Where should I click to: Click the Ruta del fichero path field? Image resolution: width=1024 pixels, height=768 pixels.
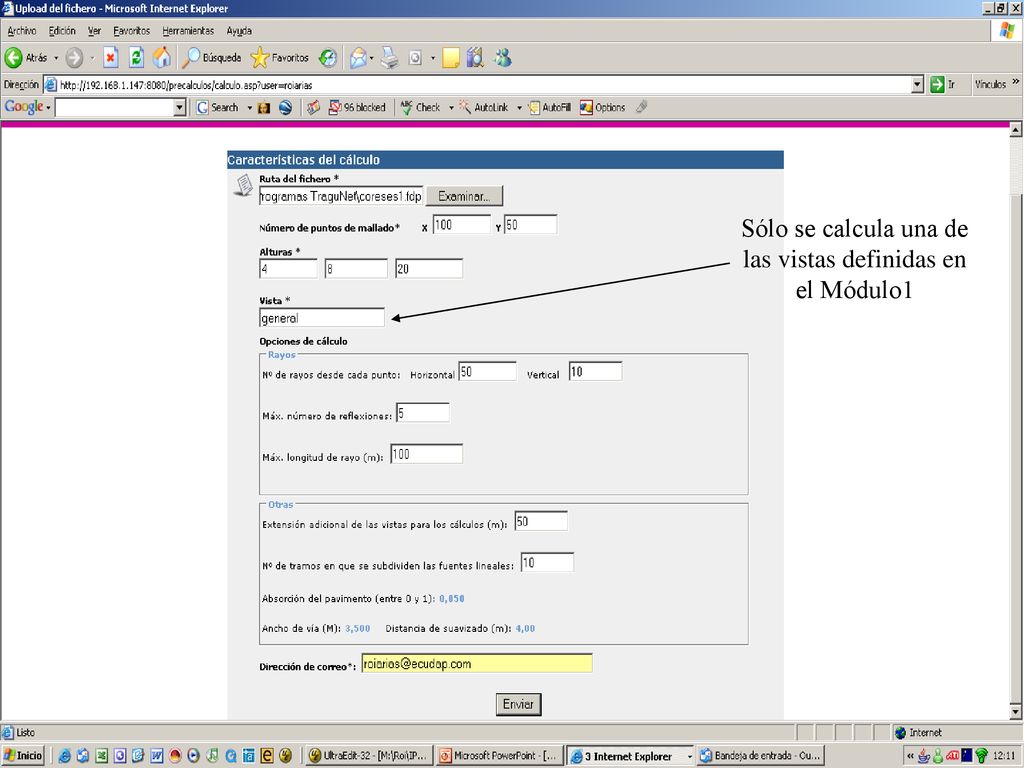[x=341, y=196]
